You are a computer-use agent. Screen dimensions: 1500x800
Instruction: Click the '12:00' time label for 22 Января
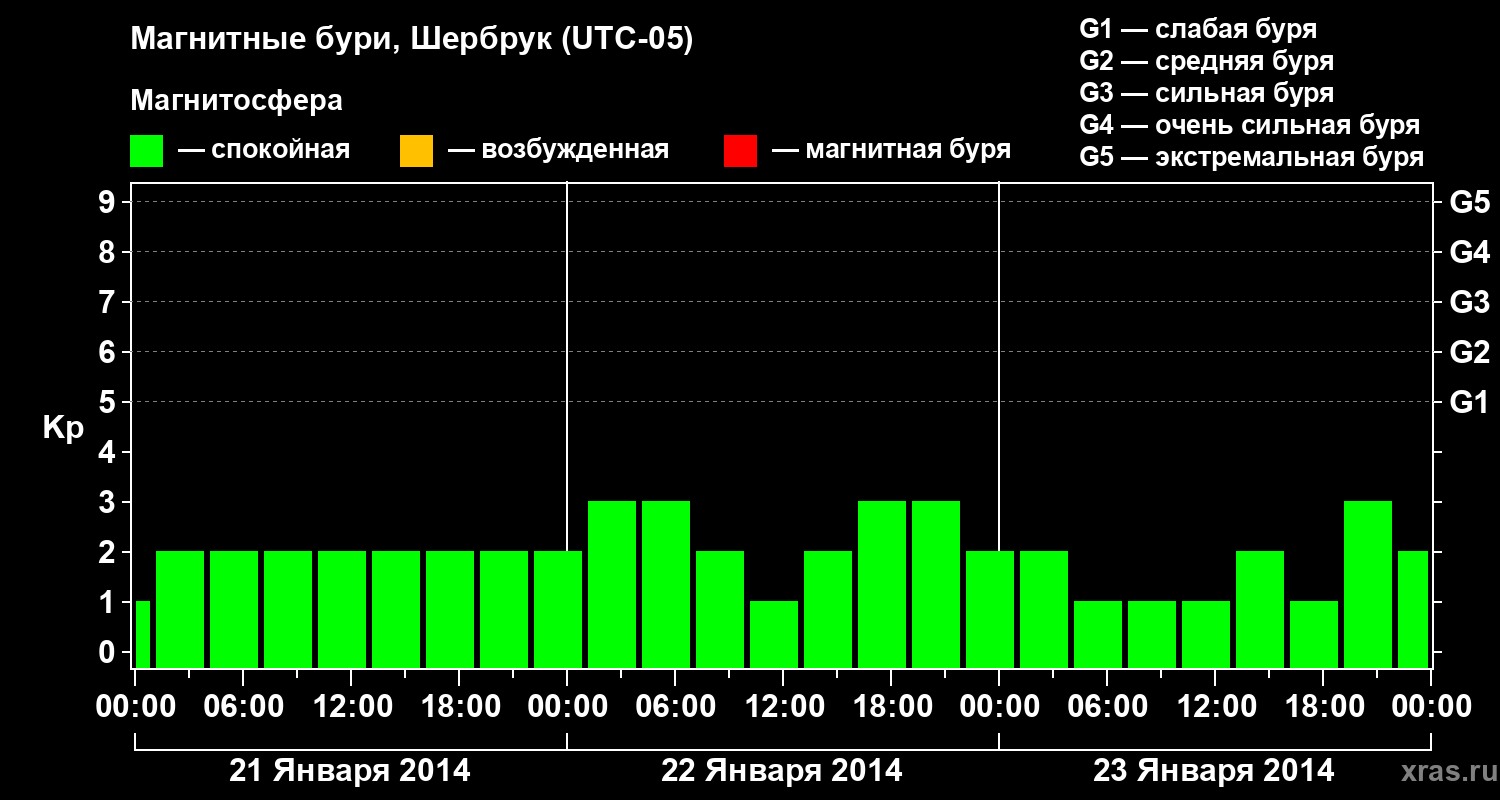click(783, 707)
